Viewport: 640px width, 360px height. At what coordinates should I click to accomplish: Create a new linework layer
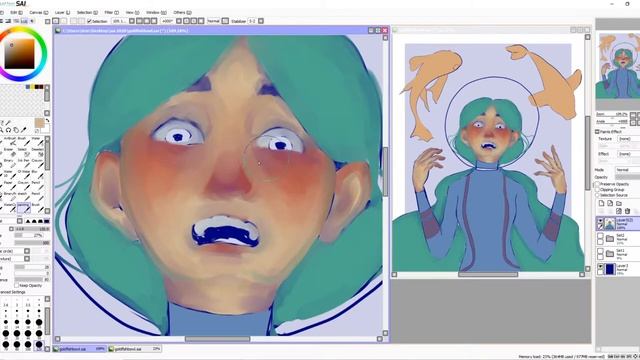(x=610, y=203)
